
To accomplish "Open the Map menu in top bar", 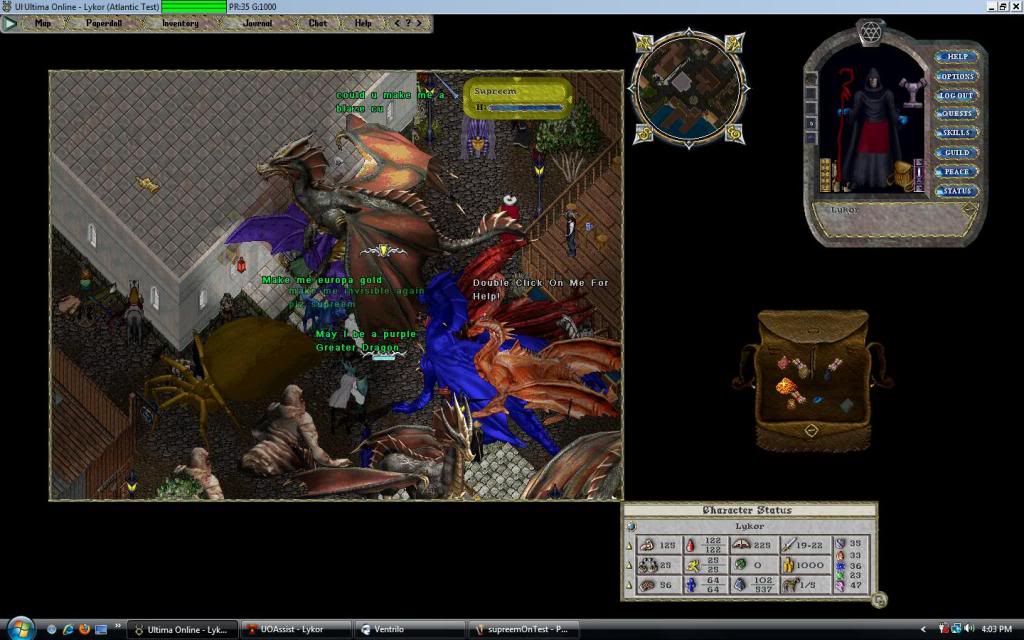I will pyautogui.click(x=43, y=24).
